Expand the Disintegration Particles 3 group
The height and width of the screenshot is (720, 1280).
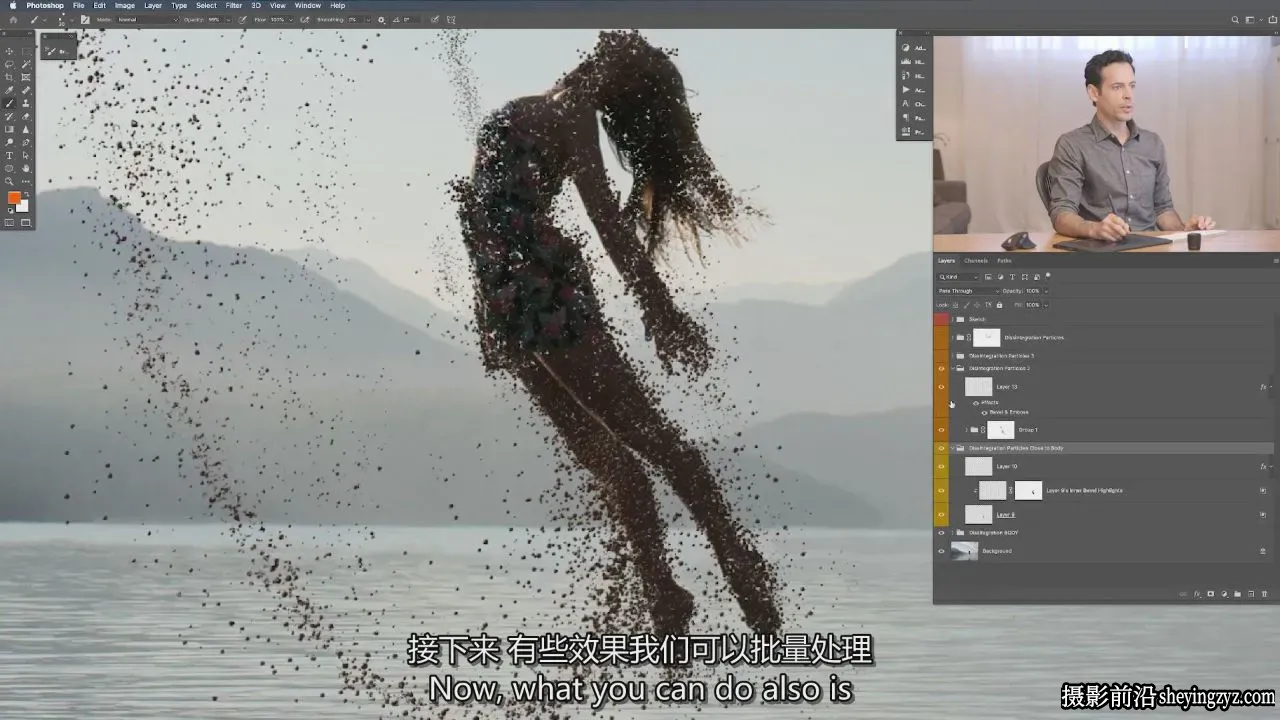click(x=952, y=356)
